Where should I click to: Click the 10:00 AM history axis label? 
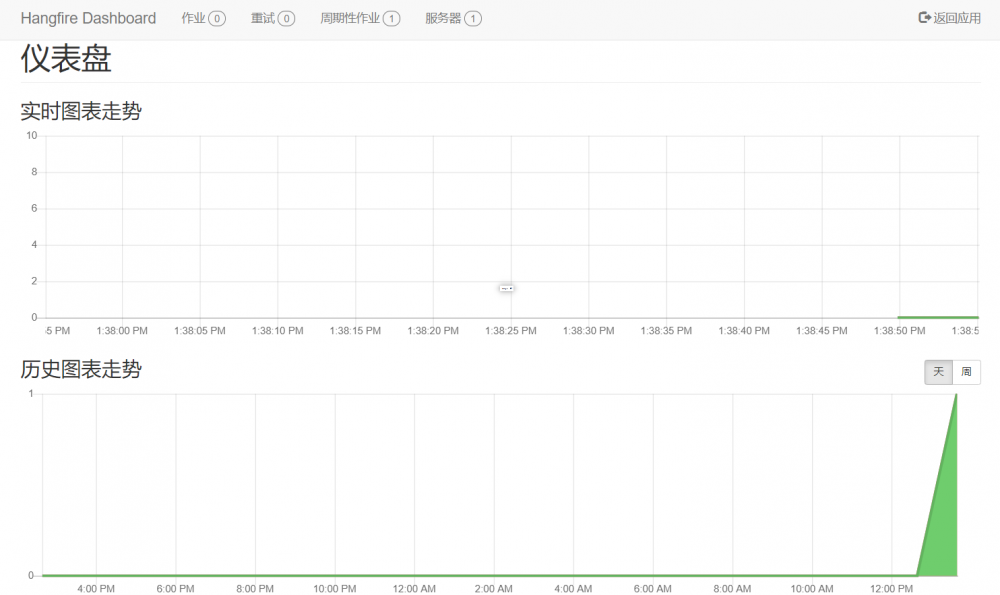click(x=812, y=589)
